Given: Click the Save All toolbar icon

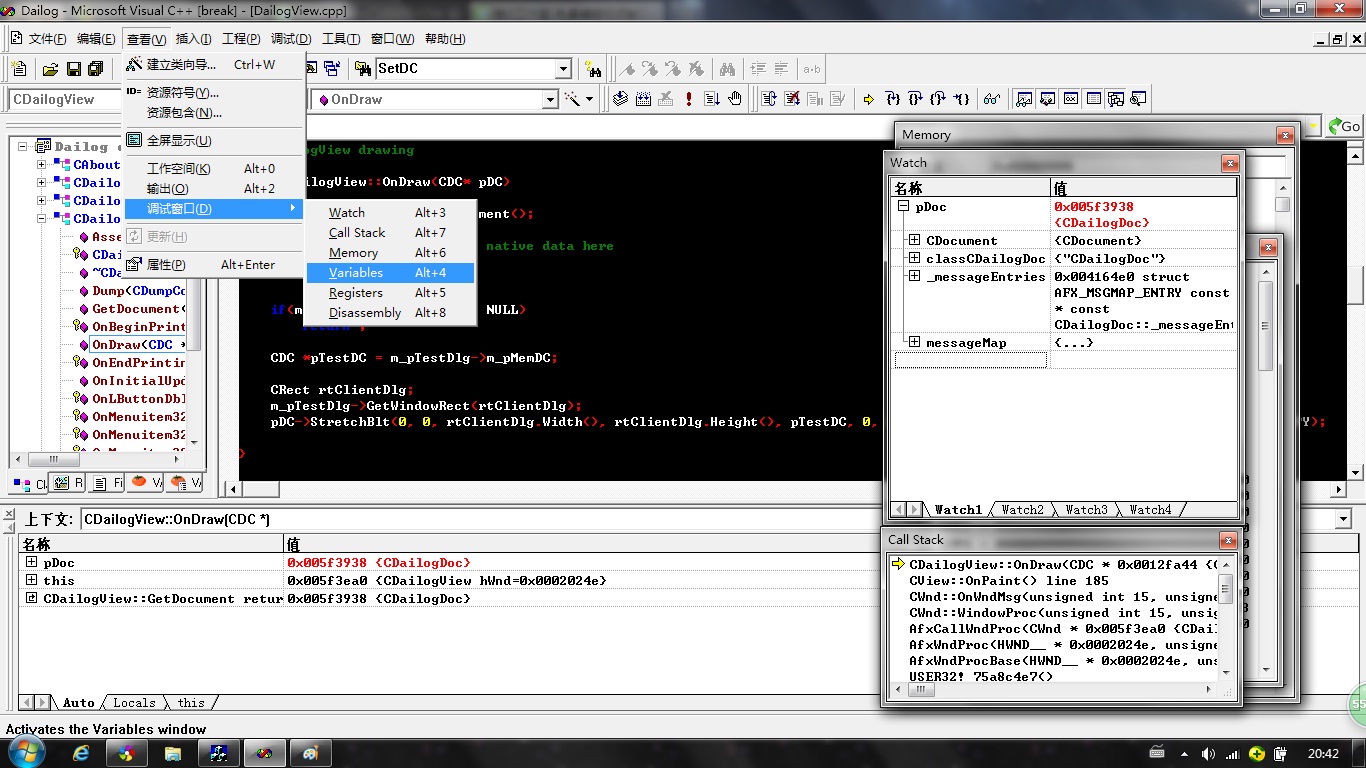Looking at the screenshot, I should (96, 69).
